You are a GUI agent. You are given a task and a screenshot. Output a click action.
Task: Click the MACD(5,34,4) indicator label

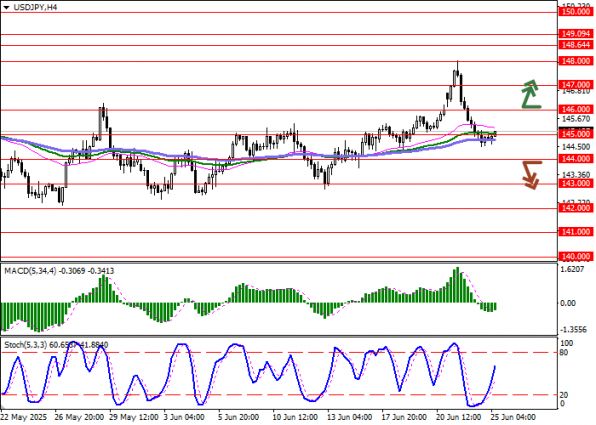point(30,271)
